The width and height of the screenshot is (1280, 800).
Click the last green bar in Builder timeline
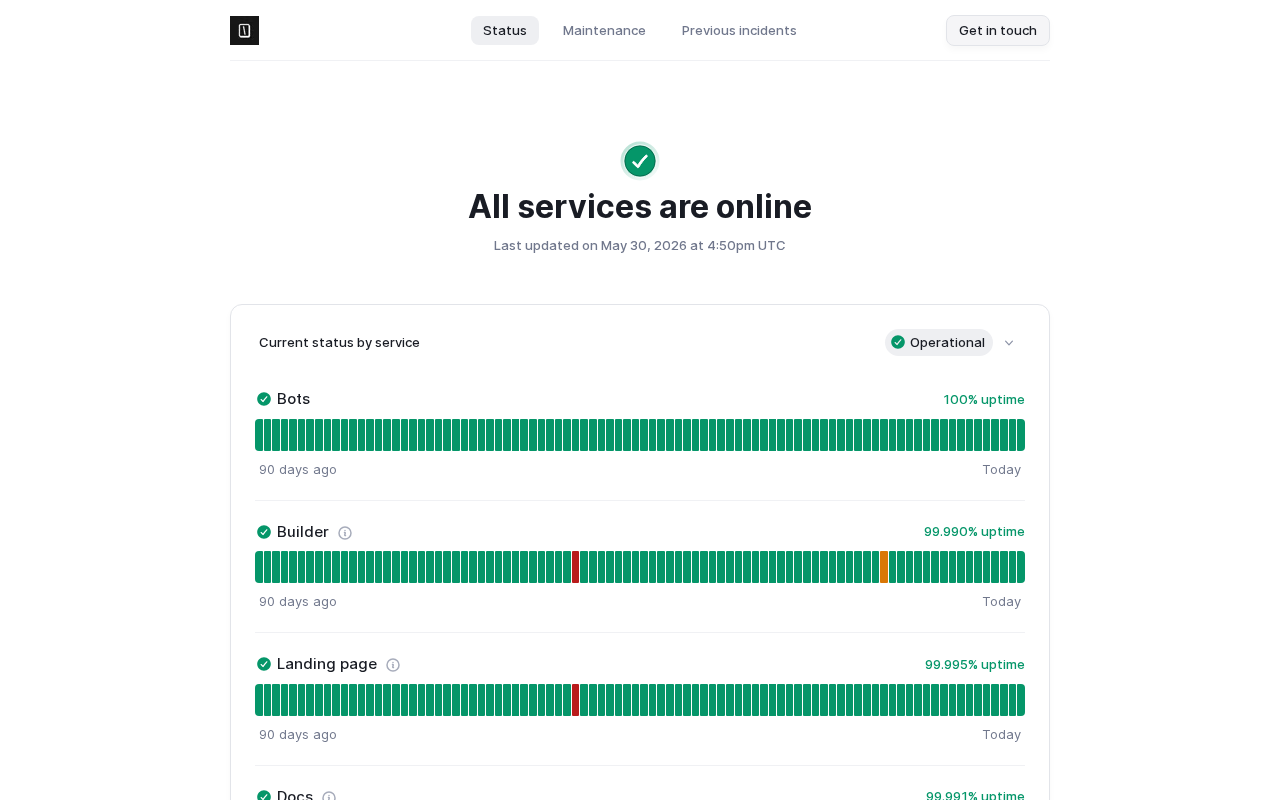pyautogui.click(x=1021, y=567)
